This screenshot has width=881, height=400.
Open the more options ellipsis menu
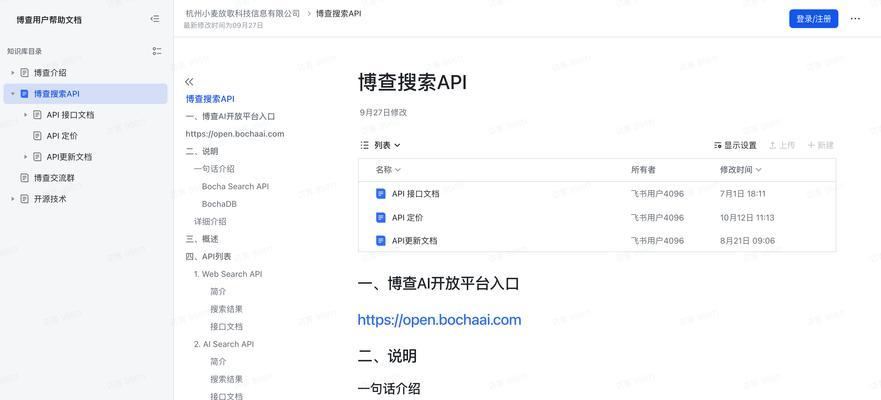(855, 19)
